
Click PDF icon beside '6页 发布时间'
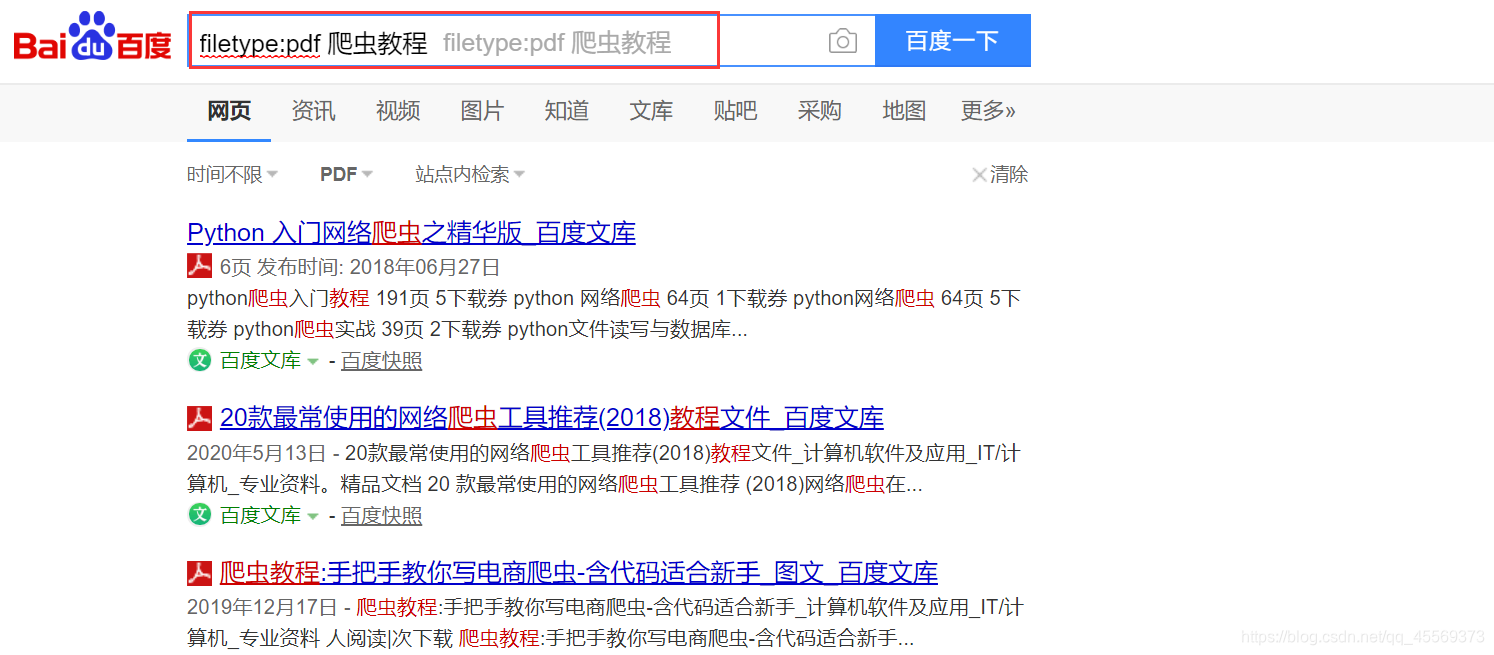[x=199, y=266]
